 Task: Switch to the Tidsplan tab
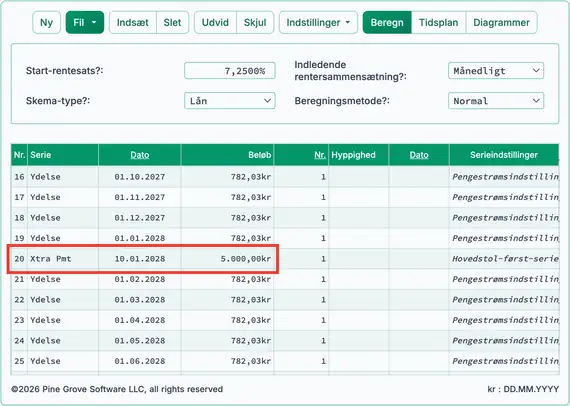click(438, 23)
